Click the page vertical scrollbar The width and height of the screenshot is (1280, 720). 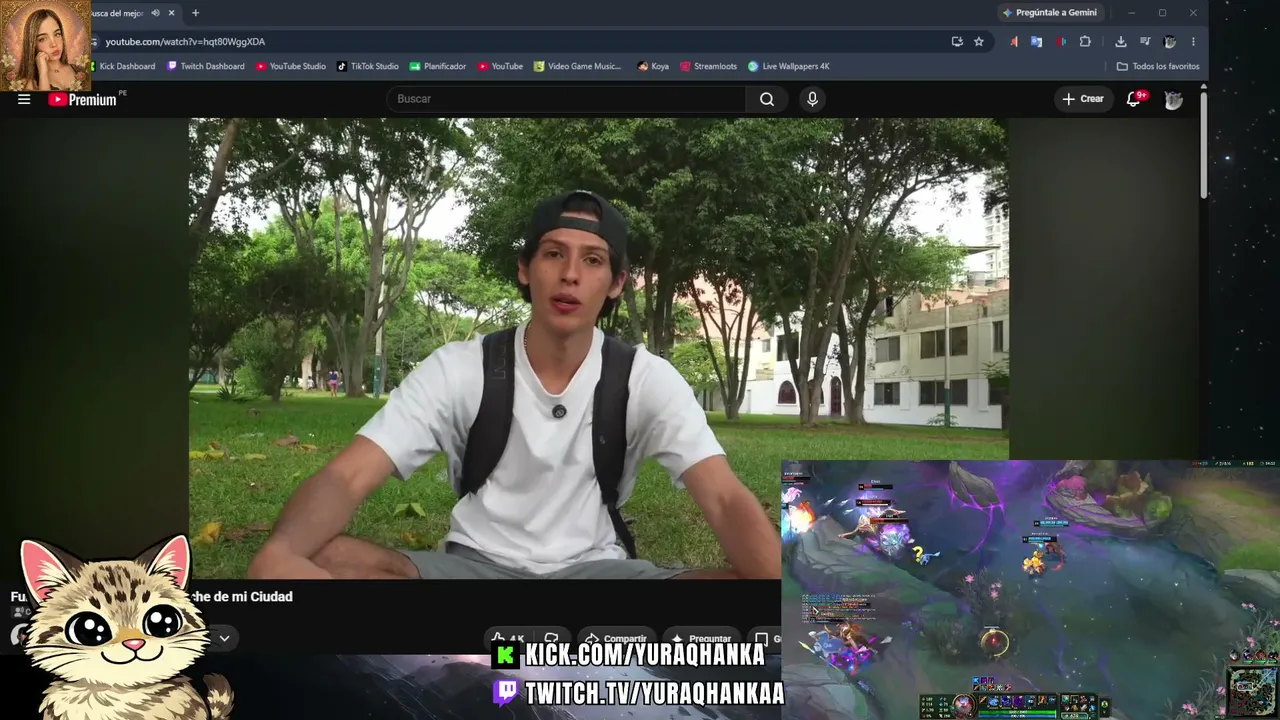pyautogui.click(x=1204, y=147)
